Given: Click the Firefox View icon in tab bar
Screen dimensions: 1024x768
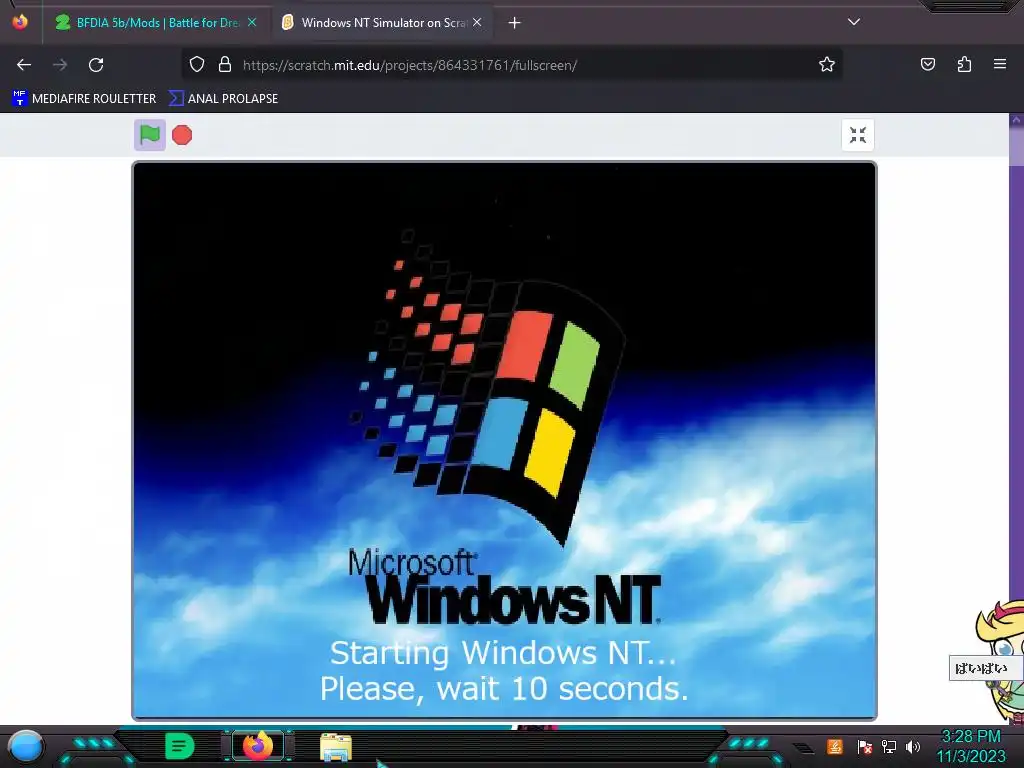Looking at the screenshot, I should tap(20, 22).
